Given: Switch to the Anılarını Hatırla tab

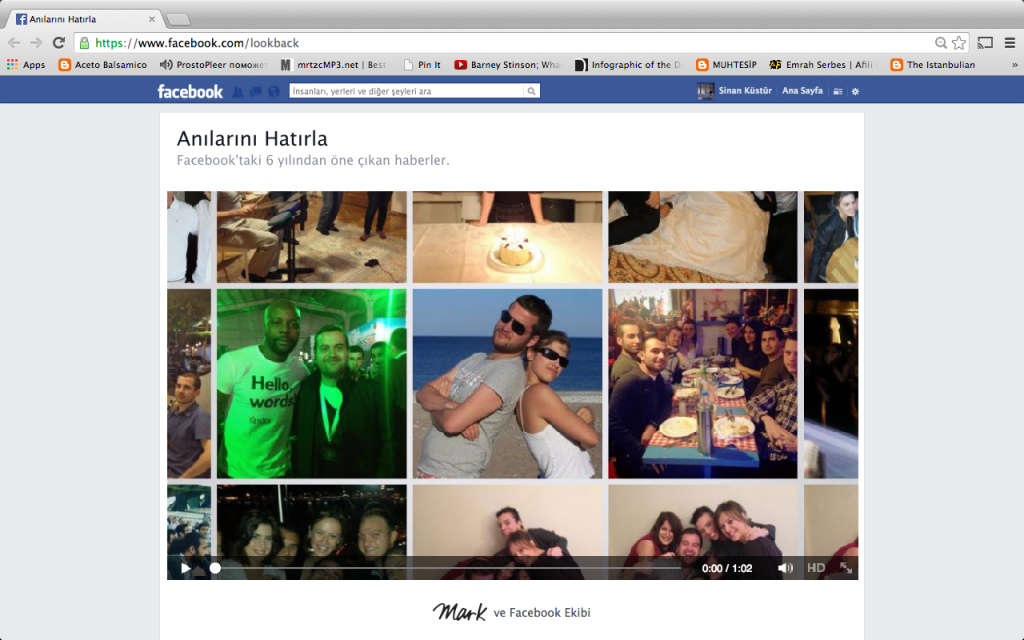Looking at the screenshot, I should pyautogui.click(x=65, y=17).
